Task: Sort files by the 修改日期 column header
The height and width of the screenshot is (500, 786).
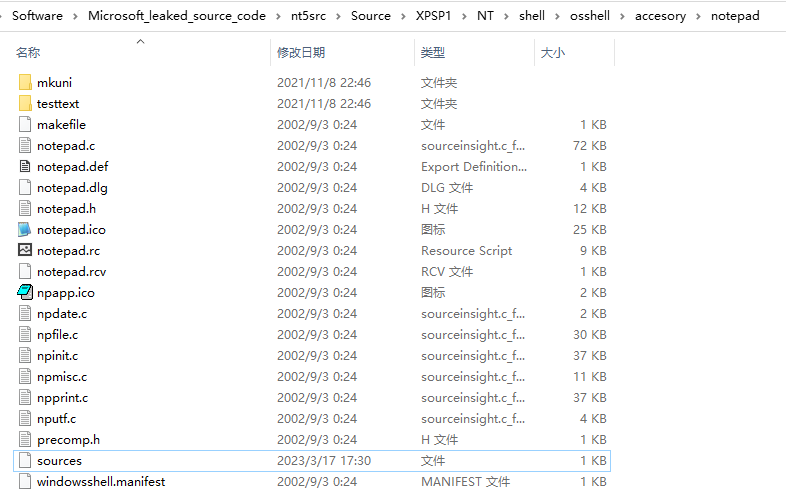Action: [x=301, y=52]
